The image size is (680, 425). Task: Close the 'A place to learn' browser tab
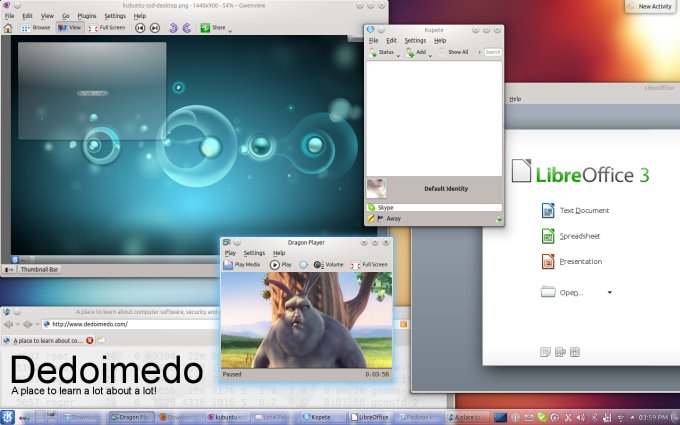pyautogui.click(x=90, y=340)
